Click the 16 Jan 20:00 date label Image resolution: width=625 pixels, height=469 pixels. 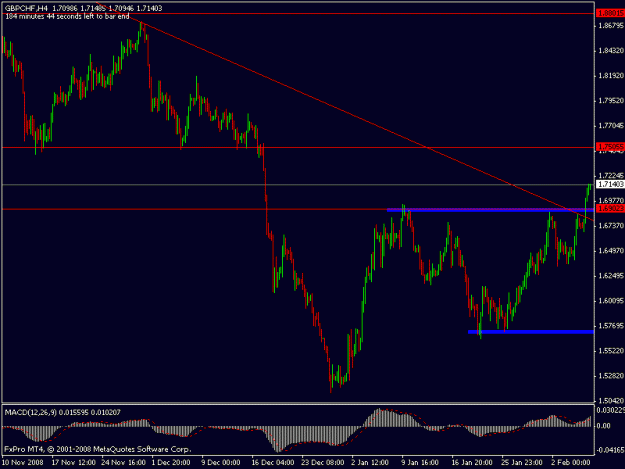[472, 463]
